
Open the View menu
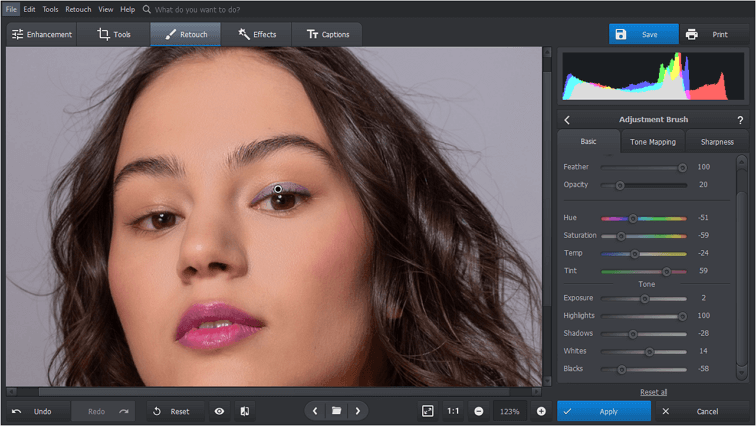click(106, 9)
